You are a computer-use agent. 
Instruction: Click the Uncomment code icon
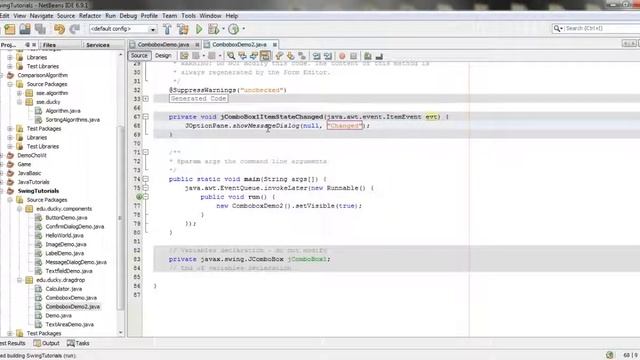coord(379,56)
